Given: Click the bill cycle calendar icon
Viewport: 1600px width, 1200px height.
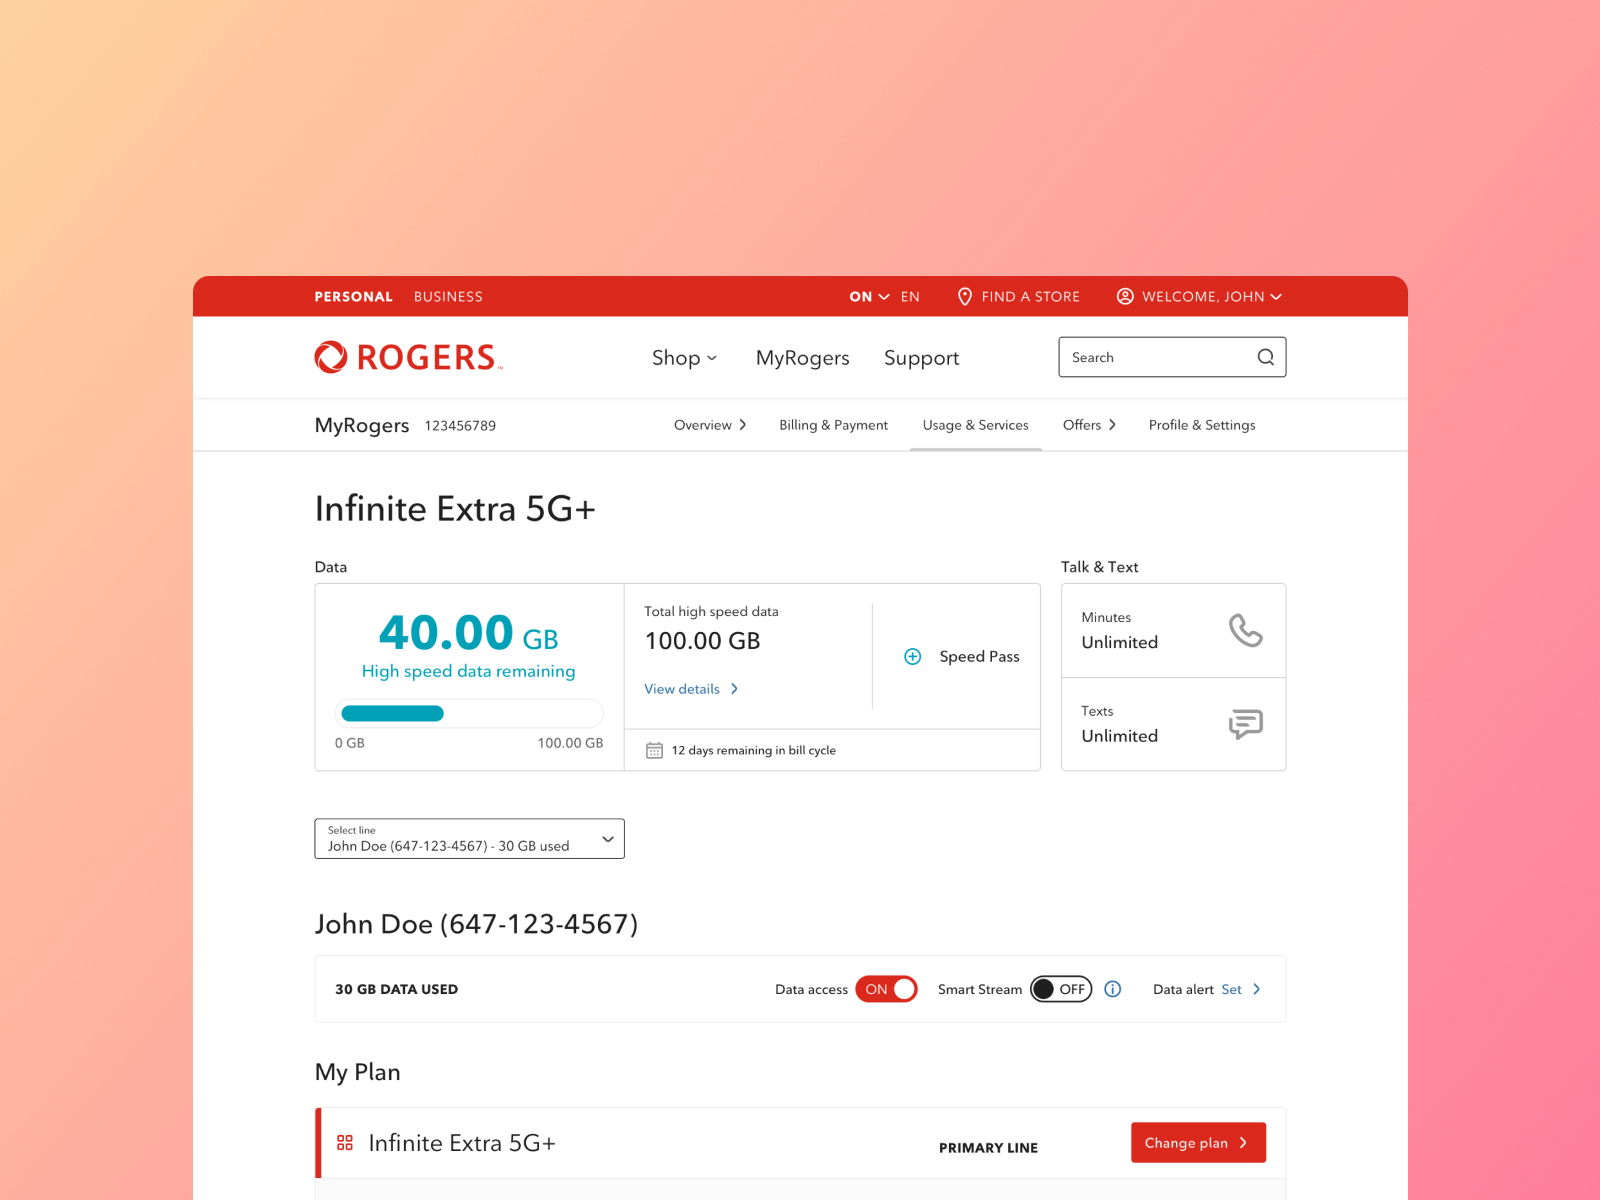Looking at the screenshot, I should point(654,750).
